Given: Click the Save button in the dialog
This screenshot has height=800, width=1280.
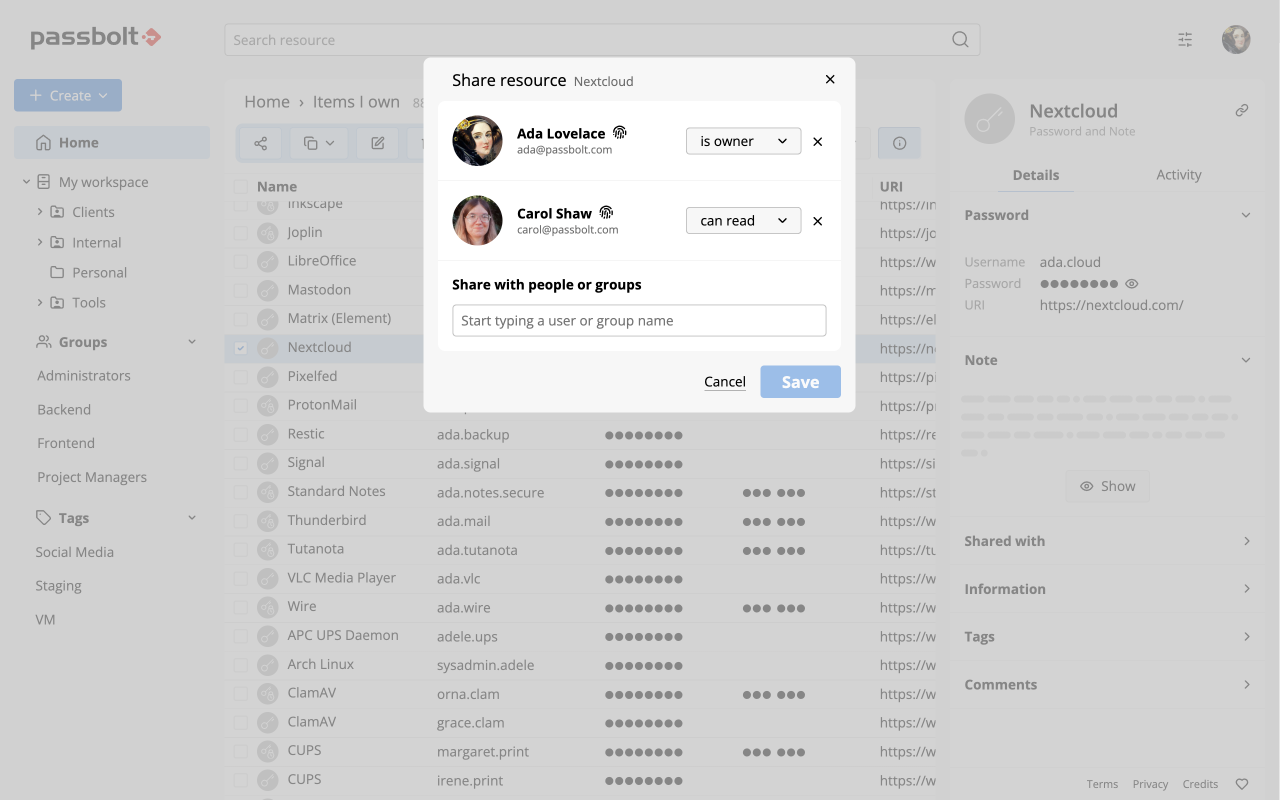Looking at the screenshot, I should [800, 382].
